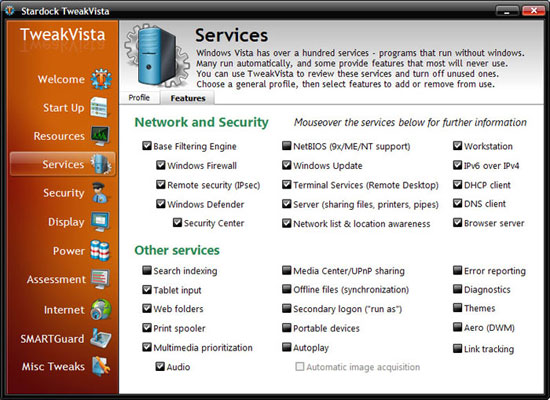Click the Start Up list icon
The height and width of the screenshot is (400, 550).
point(100,107)
